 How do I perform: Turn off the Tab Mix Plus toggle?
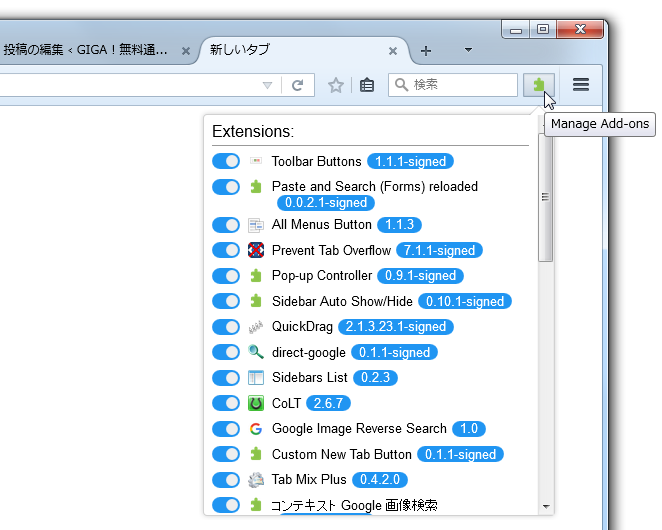pos(226,480)
